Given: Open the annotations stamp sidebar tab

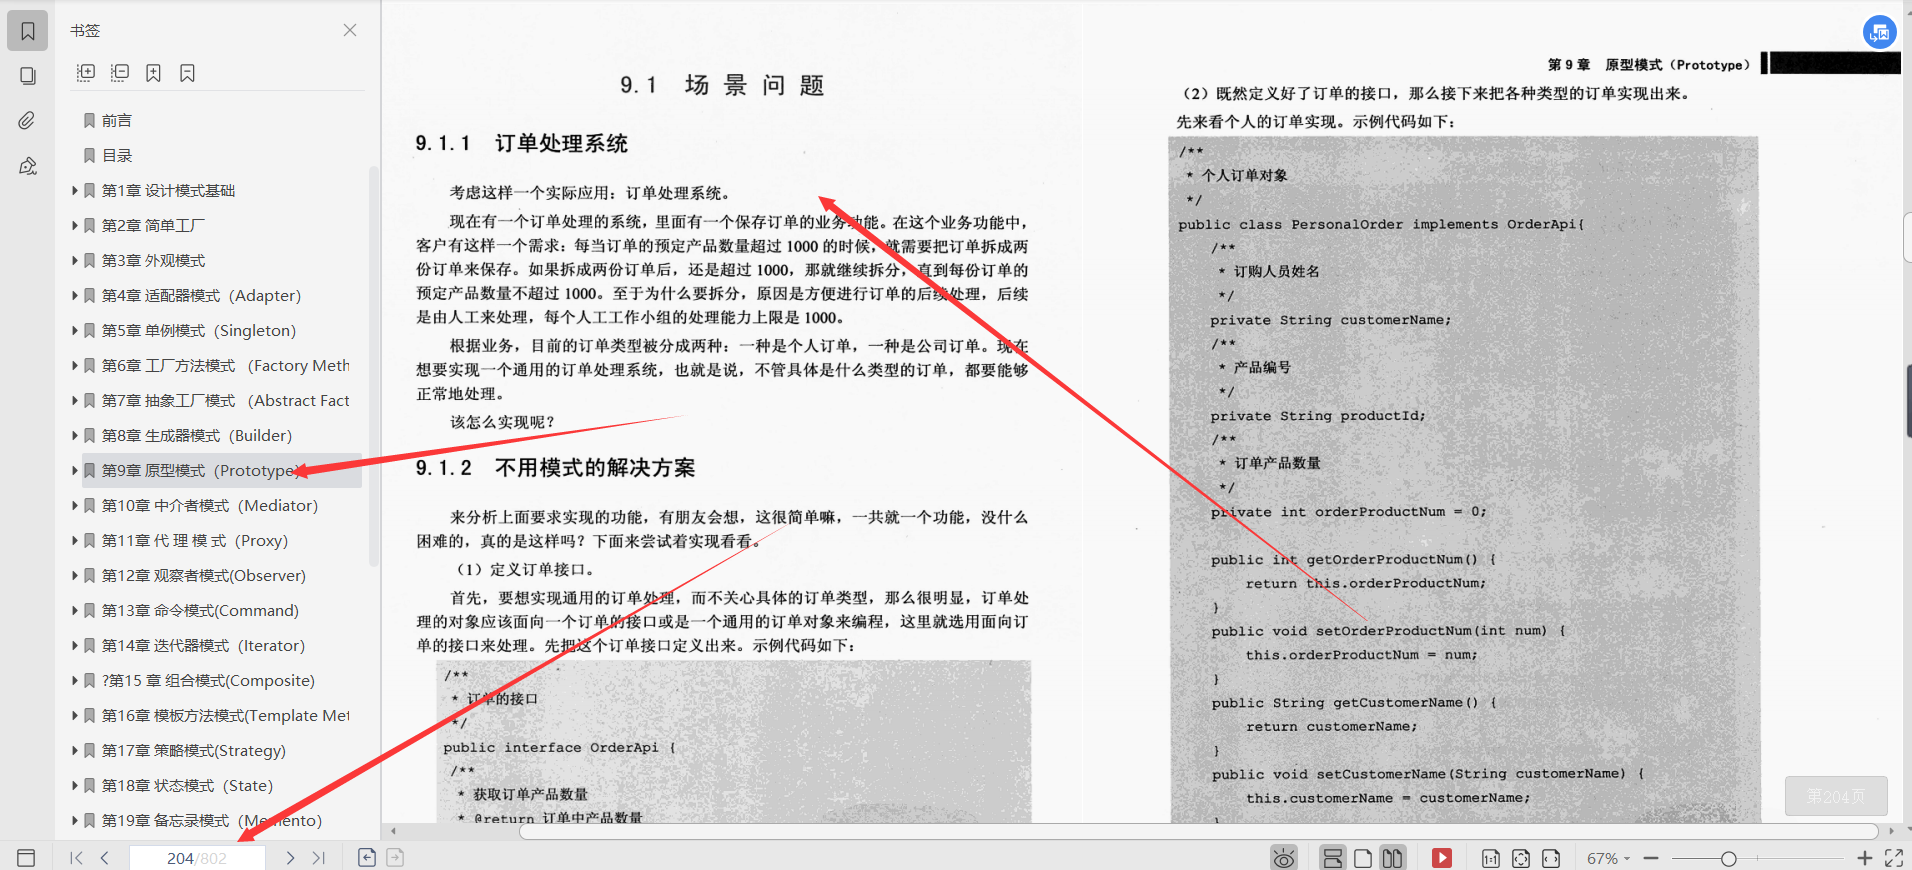Looking at the screenshot, I should [x=28, y=166].
